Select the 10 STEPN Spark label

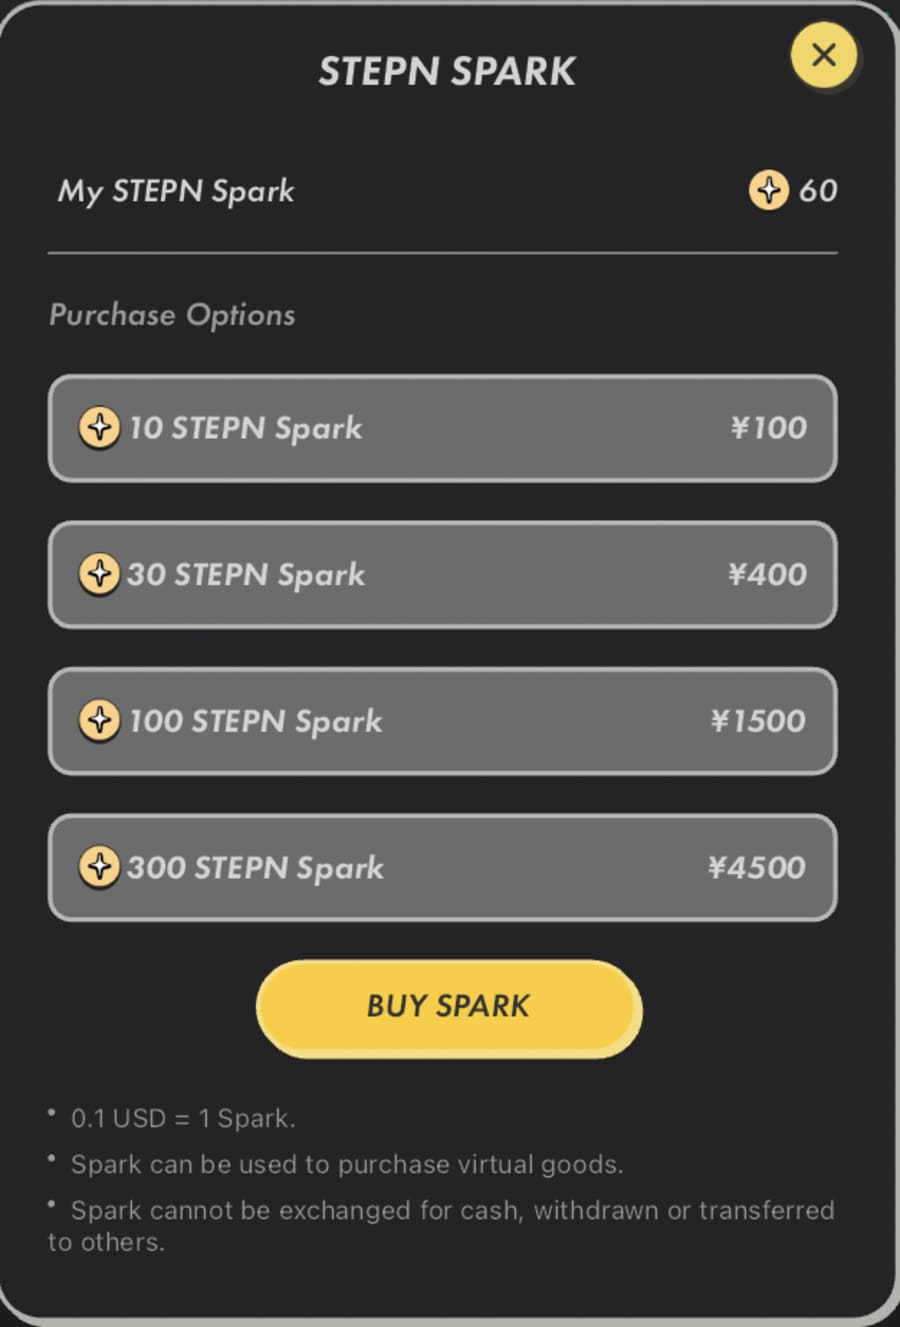click(246, 428)
